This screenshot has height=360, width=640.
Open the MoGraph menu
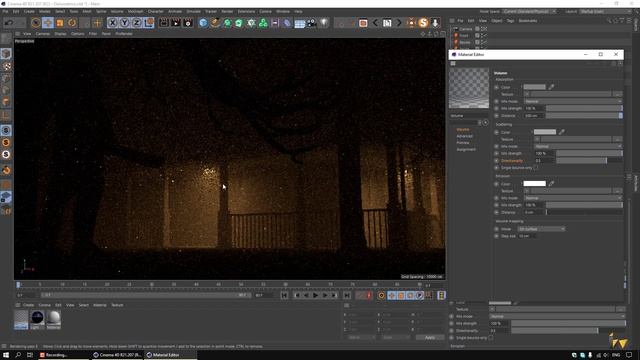(x=136, y=11)
